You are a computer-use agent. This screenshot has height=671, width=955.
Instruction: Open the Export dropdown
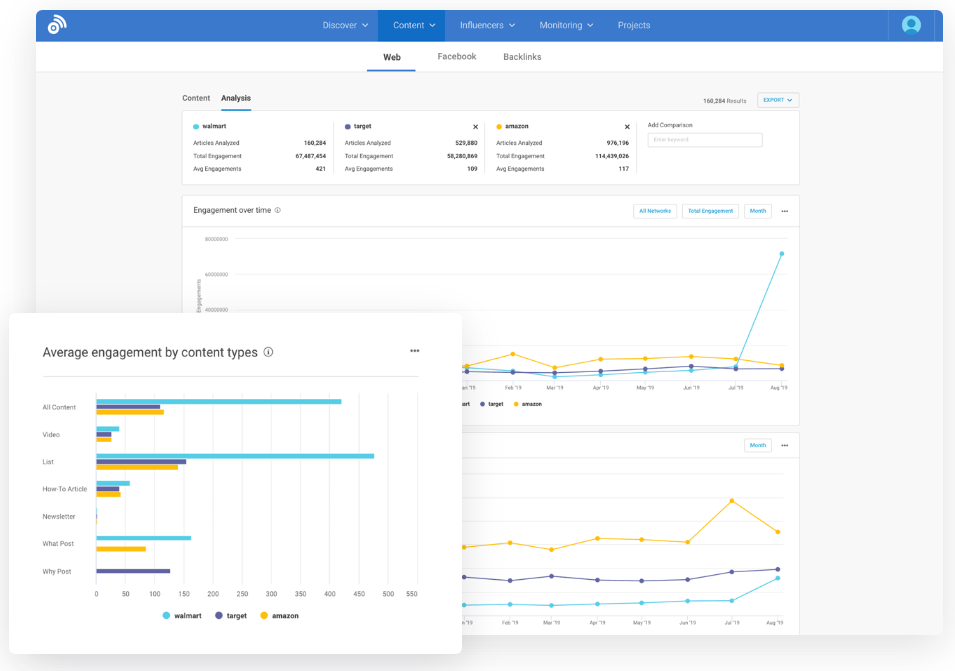click(778, 100)
